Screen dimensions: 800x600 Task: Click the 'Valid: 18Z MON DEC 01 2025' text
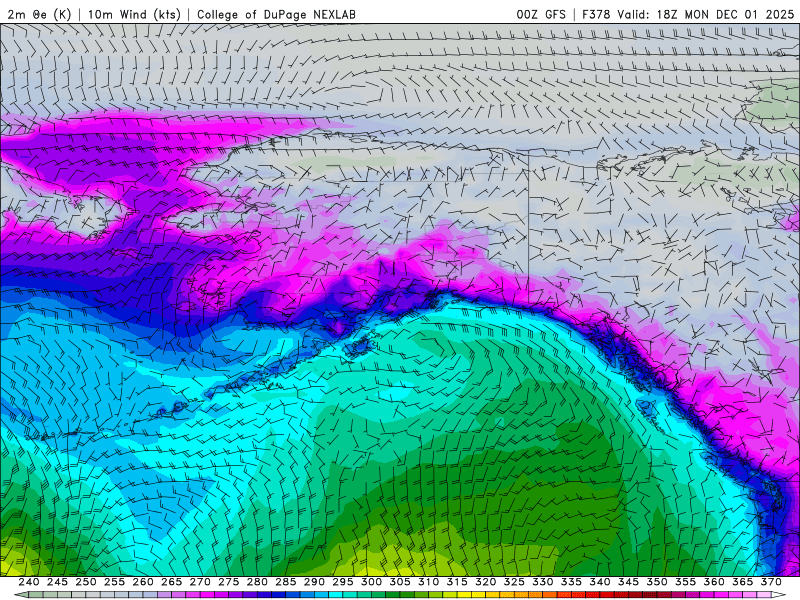click(706, 14)
